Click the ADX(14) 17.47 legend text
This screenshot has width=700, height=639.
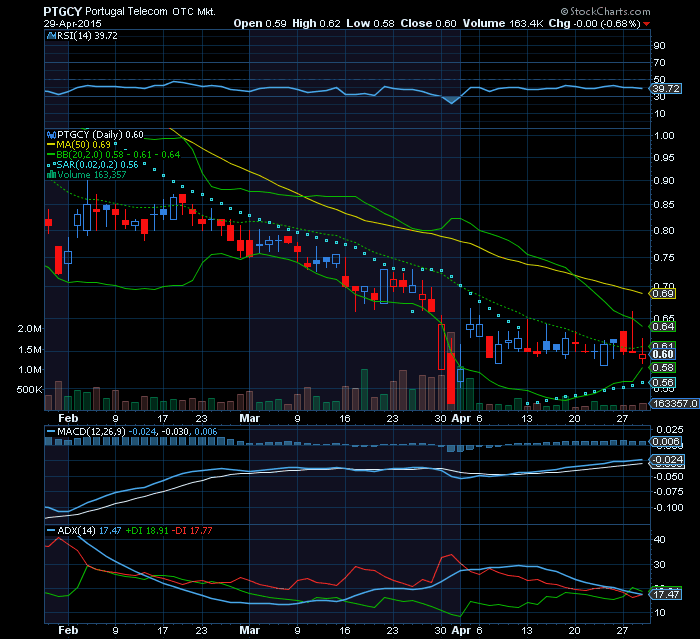pyautogui.click(x=89, y=530)
